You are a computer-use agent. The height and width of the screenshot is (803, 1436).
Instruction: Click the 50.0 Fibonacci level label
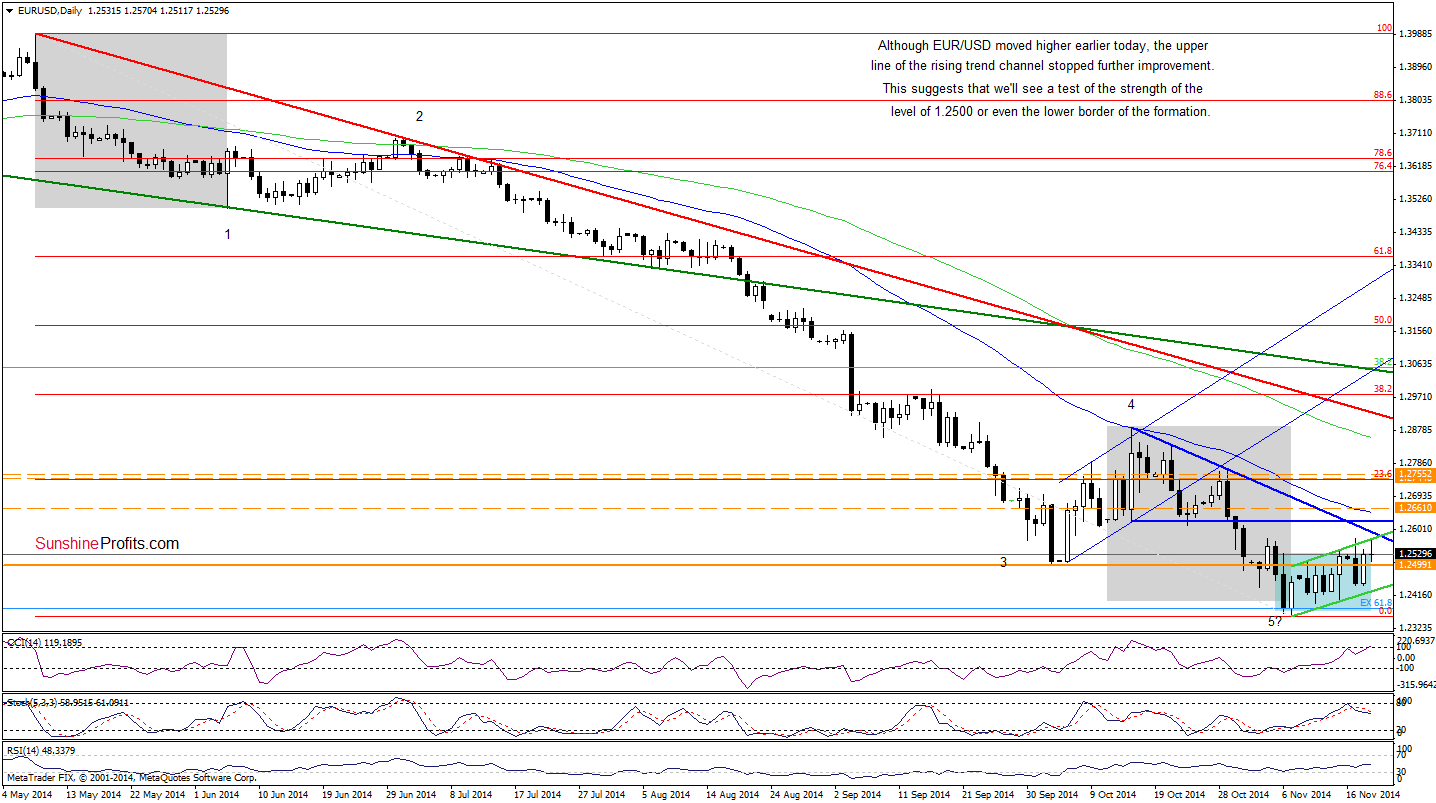coord(1383,320)
